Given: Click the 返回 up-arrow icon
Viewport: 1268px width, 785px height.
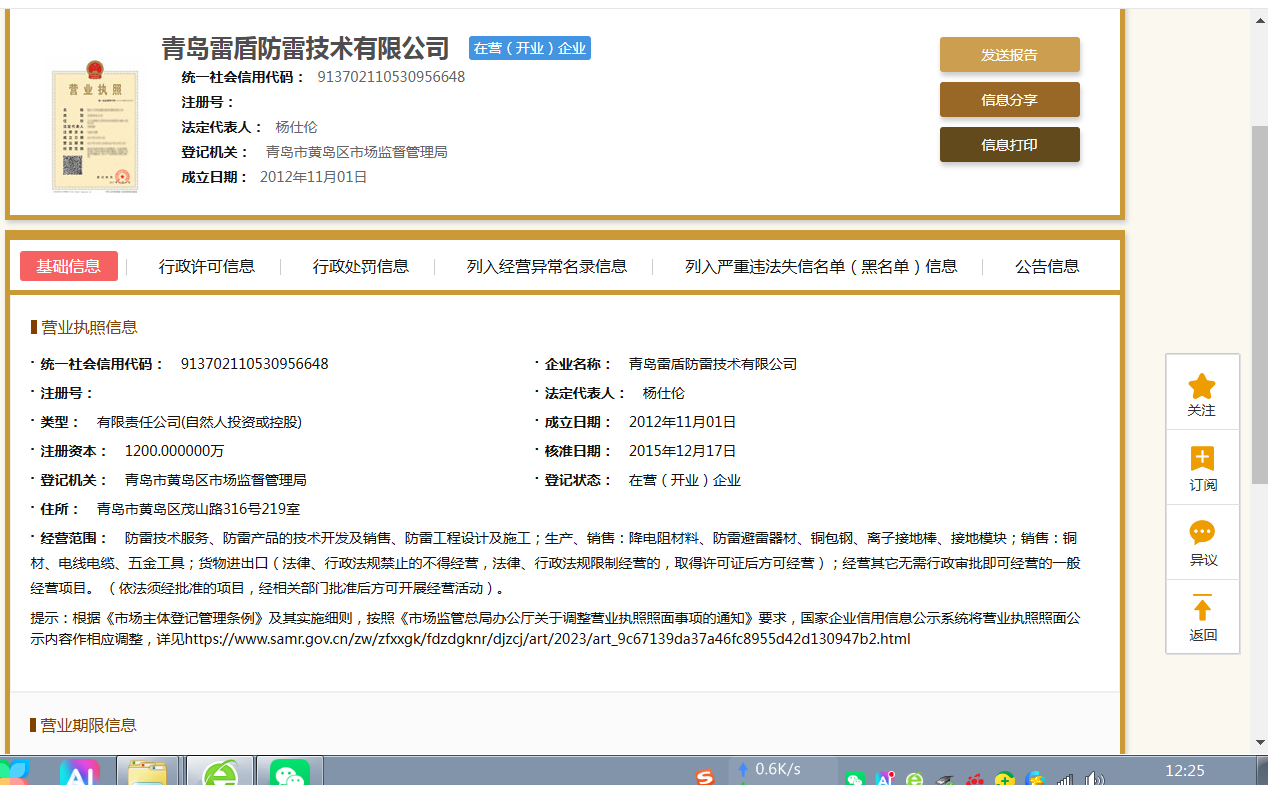Looking at the screenshot, I should [x=1201, y=608].
